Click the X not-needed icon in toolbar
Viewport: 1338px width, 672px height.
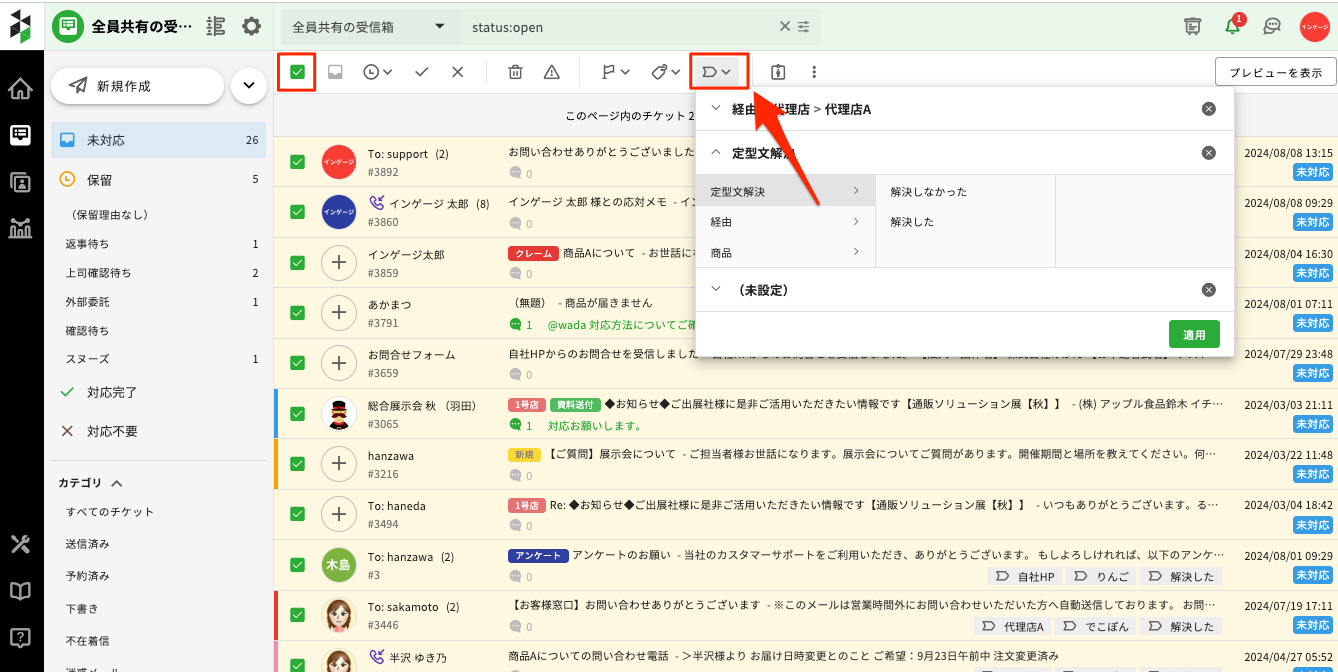457,72
